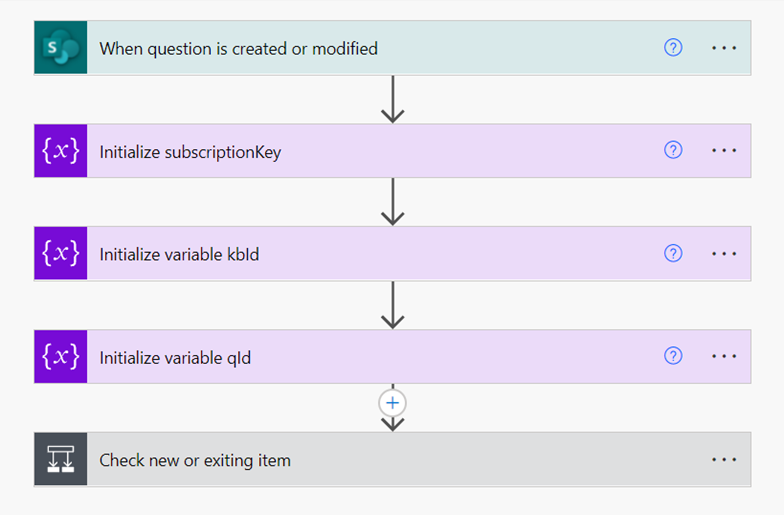This screenshot has width=784, height=515.
Task: Show help for Initialize variable qId
Action: click(x=673, y=357)
